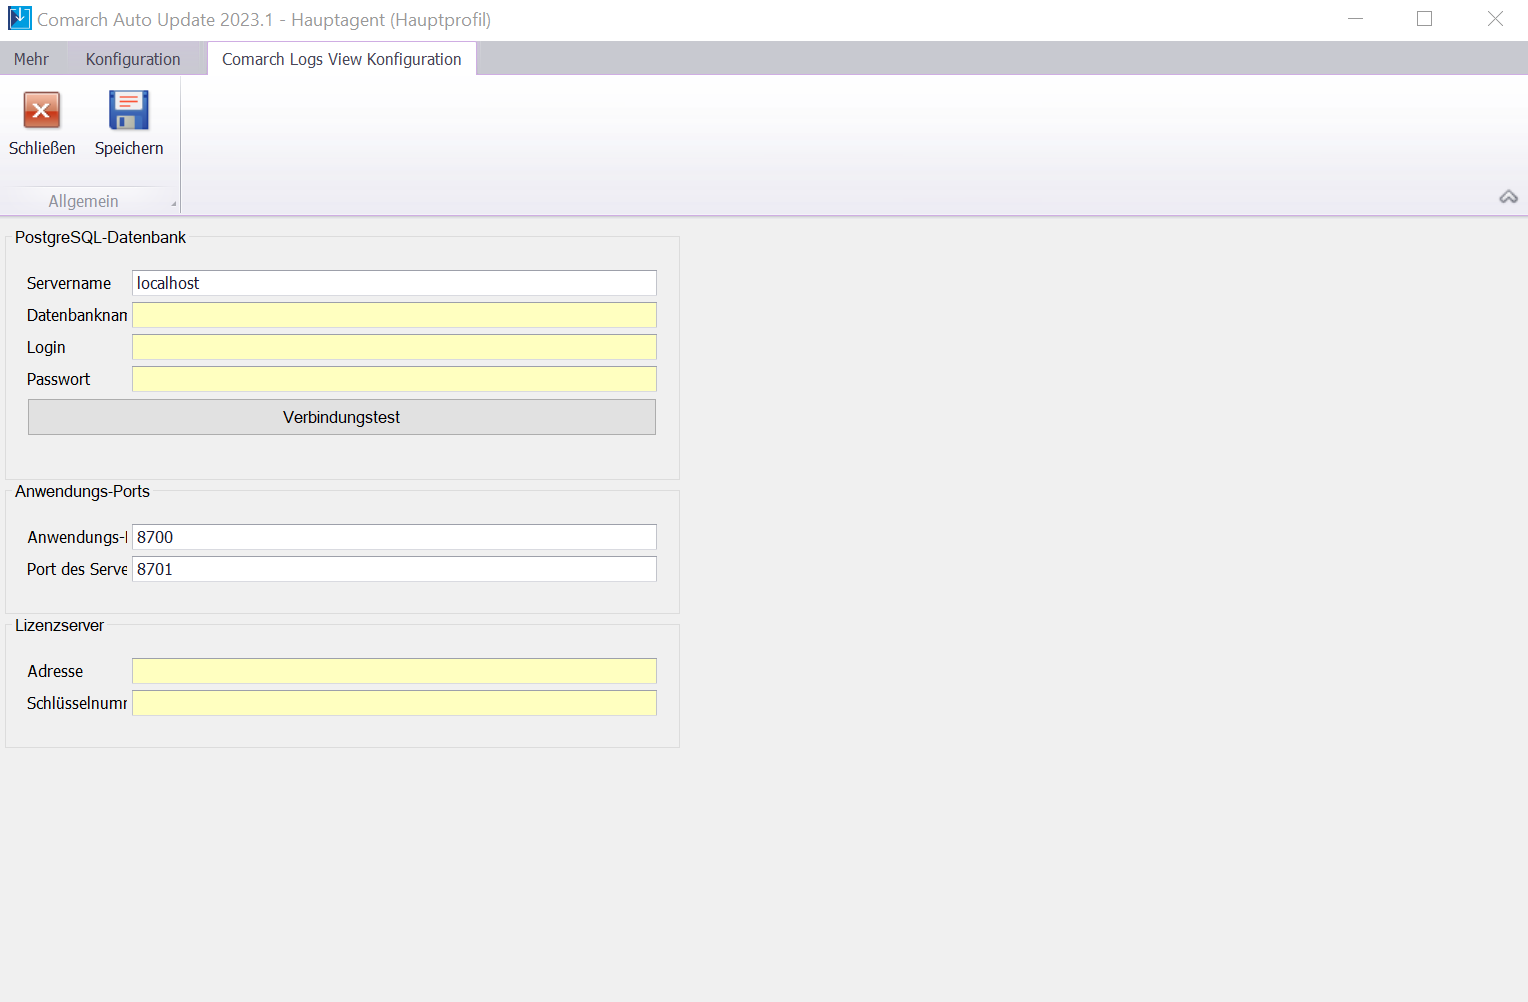This screenshot has height=1002, width=1528.
Task: Focus the Login input field
Action: [394, 347]
